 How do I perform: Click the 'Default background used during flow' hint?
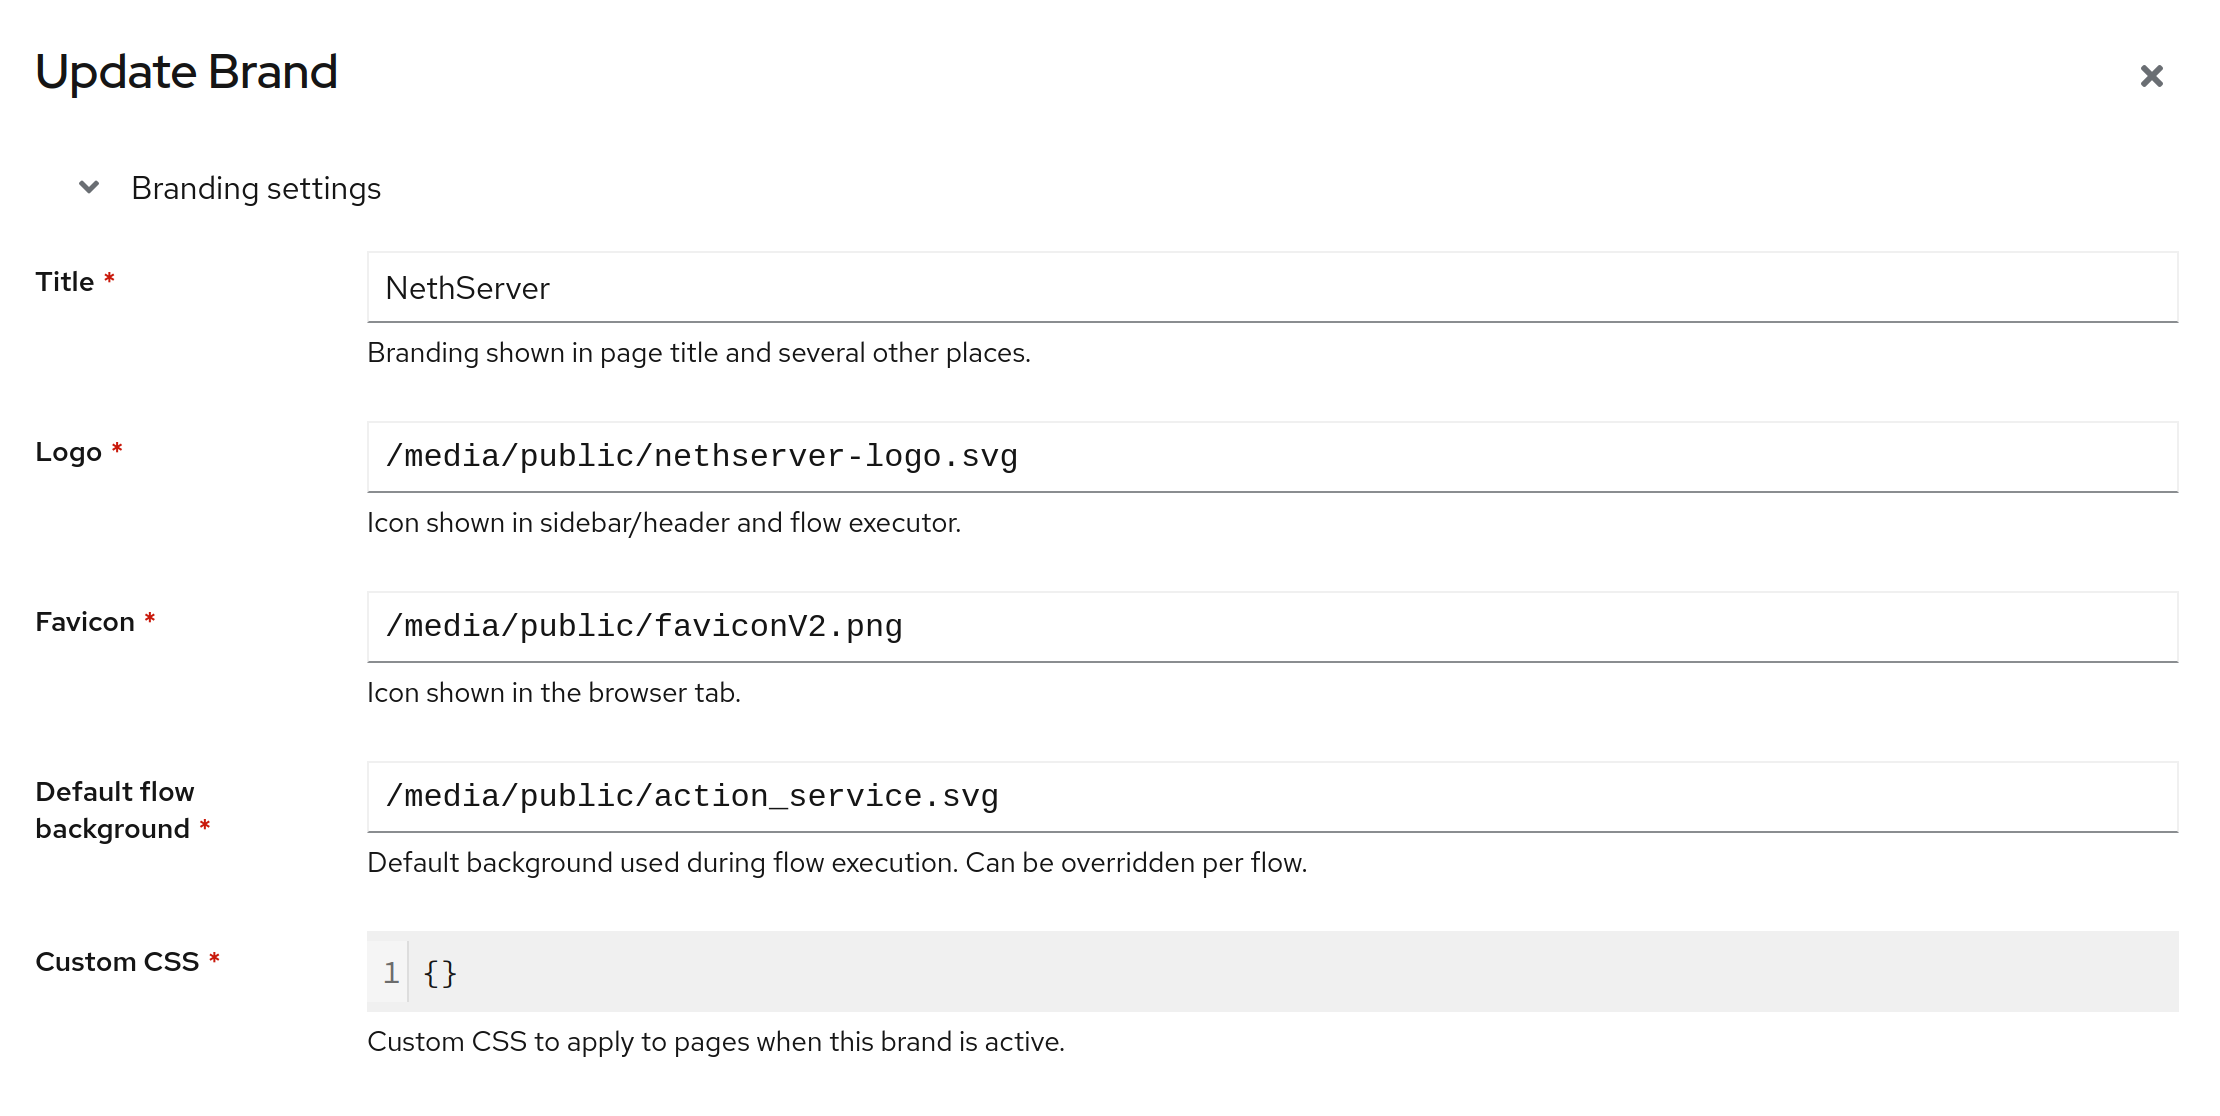click(837, 863)
